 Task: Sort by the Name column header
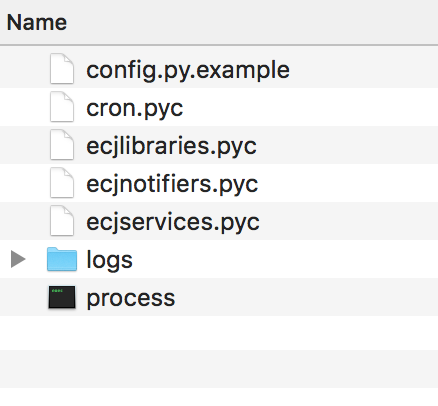tap(37, 22)
